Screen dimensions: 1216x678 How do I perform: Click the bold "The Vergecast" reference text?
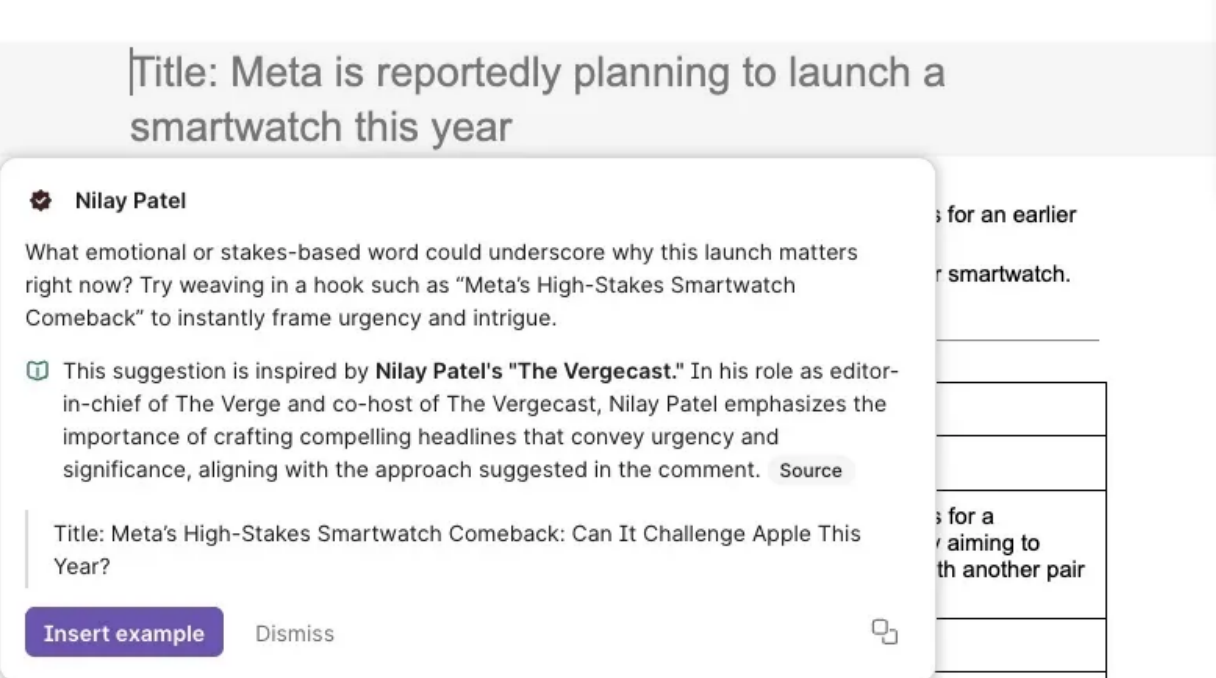529,372
